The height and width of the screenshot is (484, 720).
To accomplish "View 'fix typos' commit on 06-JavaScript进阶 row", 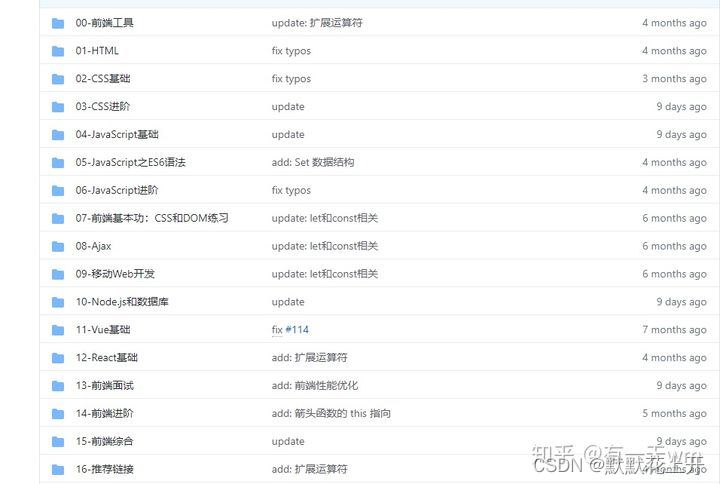I will pos(291,191).
